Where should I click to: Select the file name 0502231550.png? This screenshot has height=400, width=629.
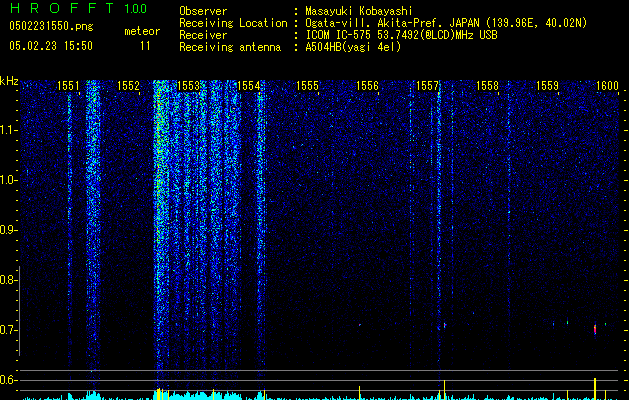point(51,26)
